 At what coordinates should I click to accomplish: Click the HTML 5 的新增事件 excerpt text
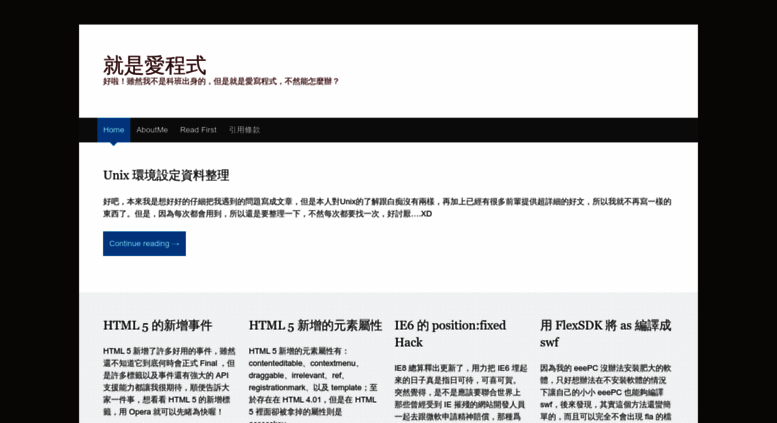[x=169, y=381]
